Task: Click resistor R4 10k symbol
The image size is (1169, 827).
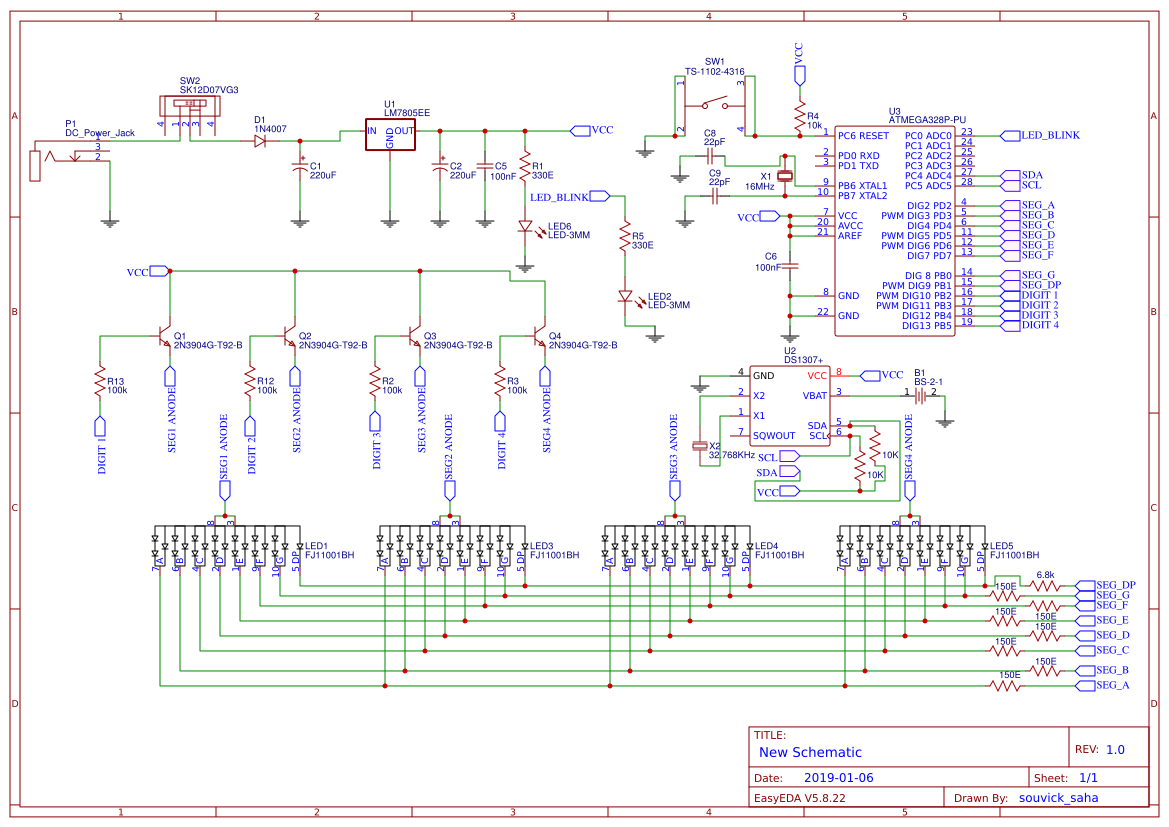Action: pos(799,116)
